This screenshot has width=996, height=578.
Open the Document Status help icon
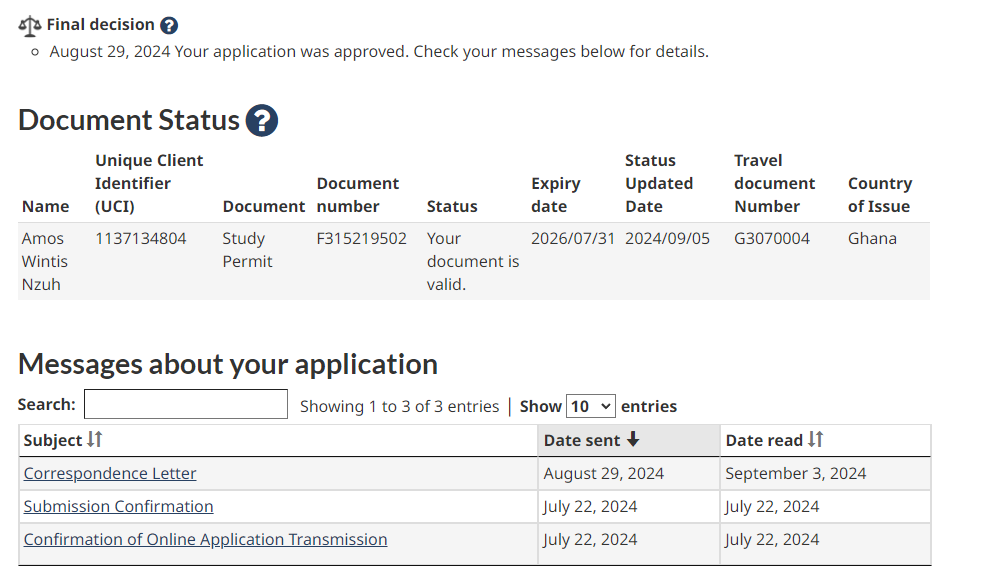[x=262, y=120]
